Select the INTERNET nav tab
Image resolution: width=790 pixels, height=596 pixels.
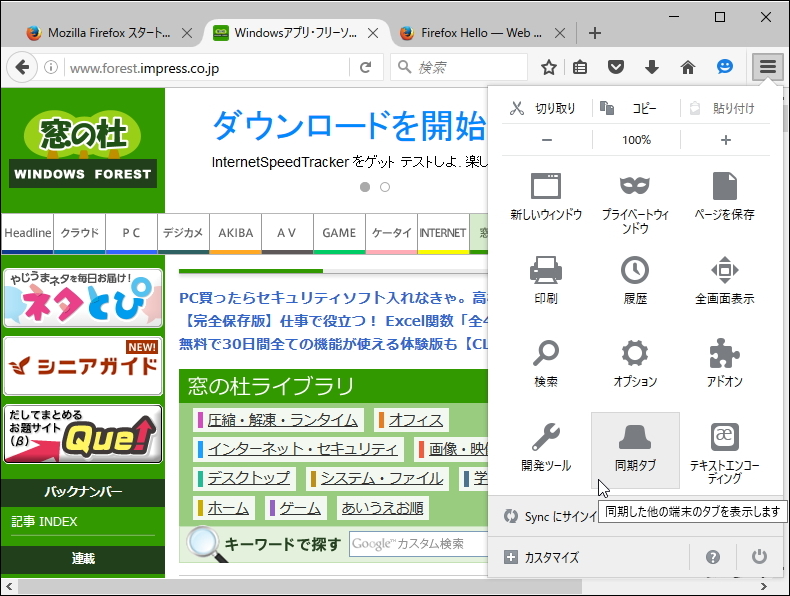pyautogui.click(x=443, y=233)
